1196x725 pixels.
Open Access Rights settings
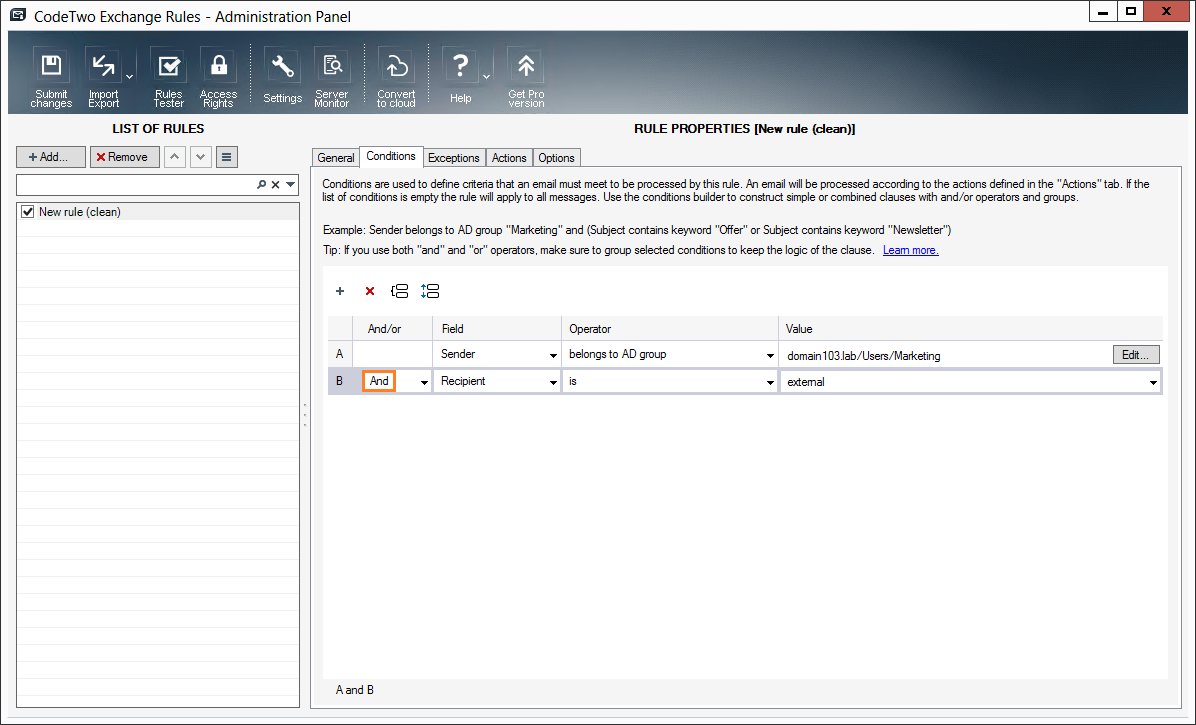pos(218,78)
